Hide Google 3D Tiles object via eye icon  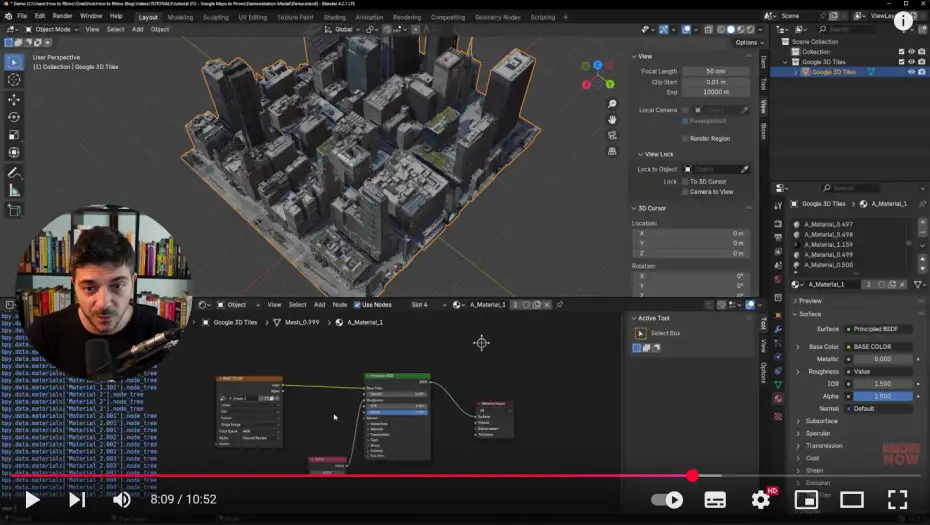coord(912,72)
